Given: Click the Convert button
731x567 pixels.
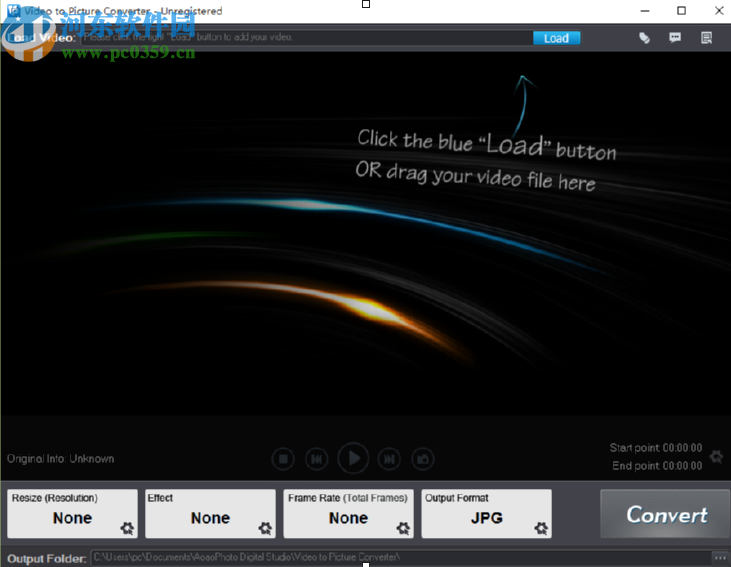Looking at the screenshot, I should (x=665, y=514).
